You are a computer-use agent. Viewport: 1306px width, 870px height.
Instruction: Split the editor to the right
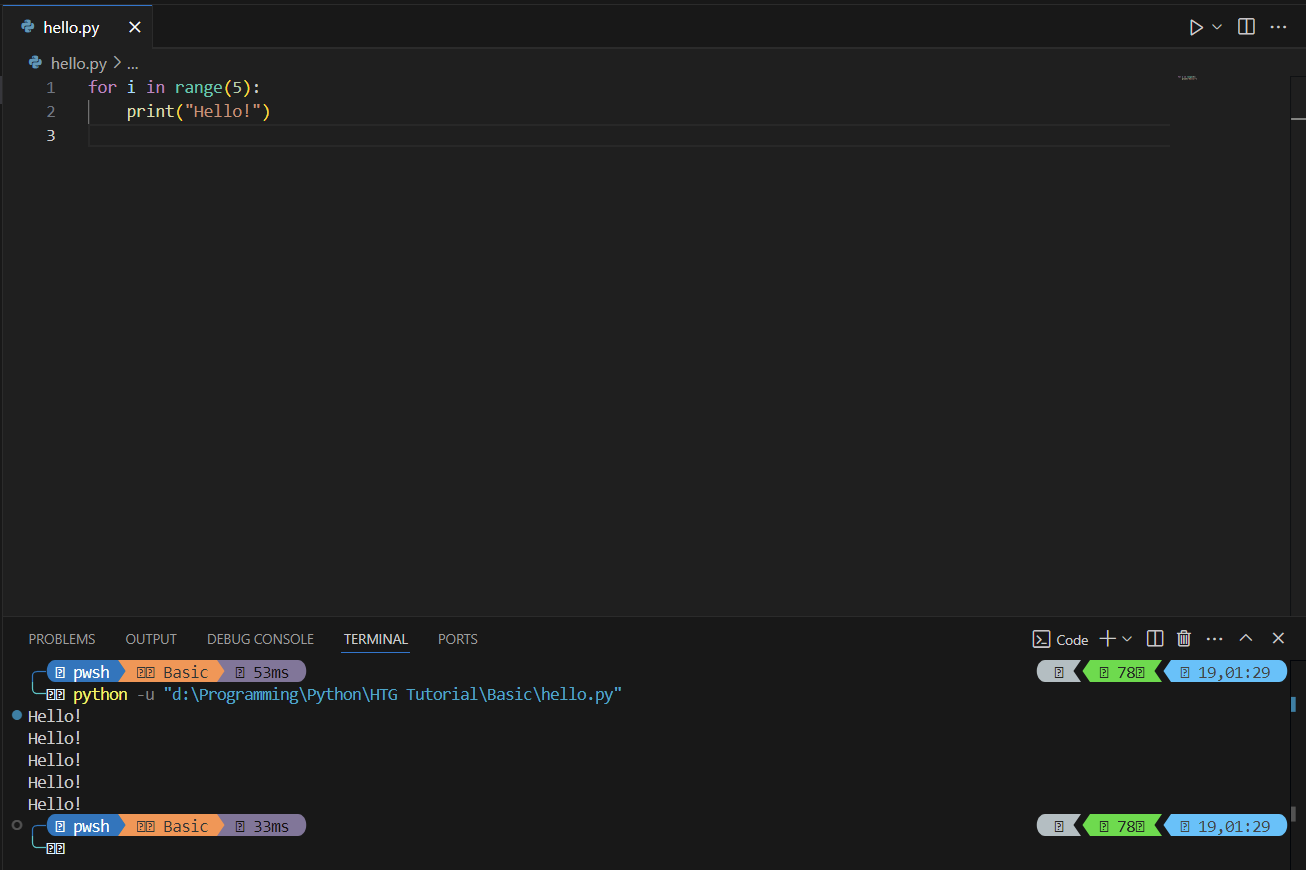[x=1246, y=27]
